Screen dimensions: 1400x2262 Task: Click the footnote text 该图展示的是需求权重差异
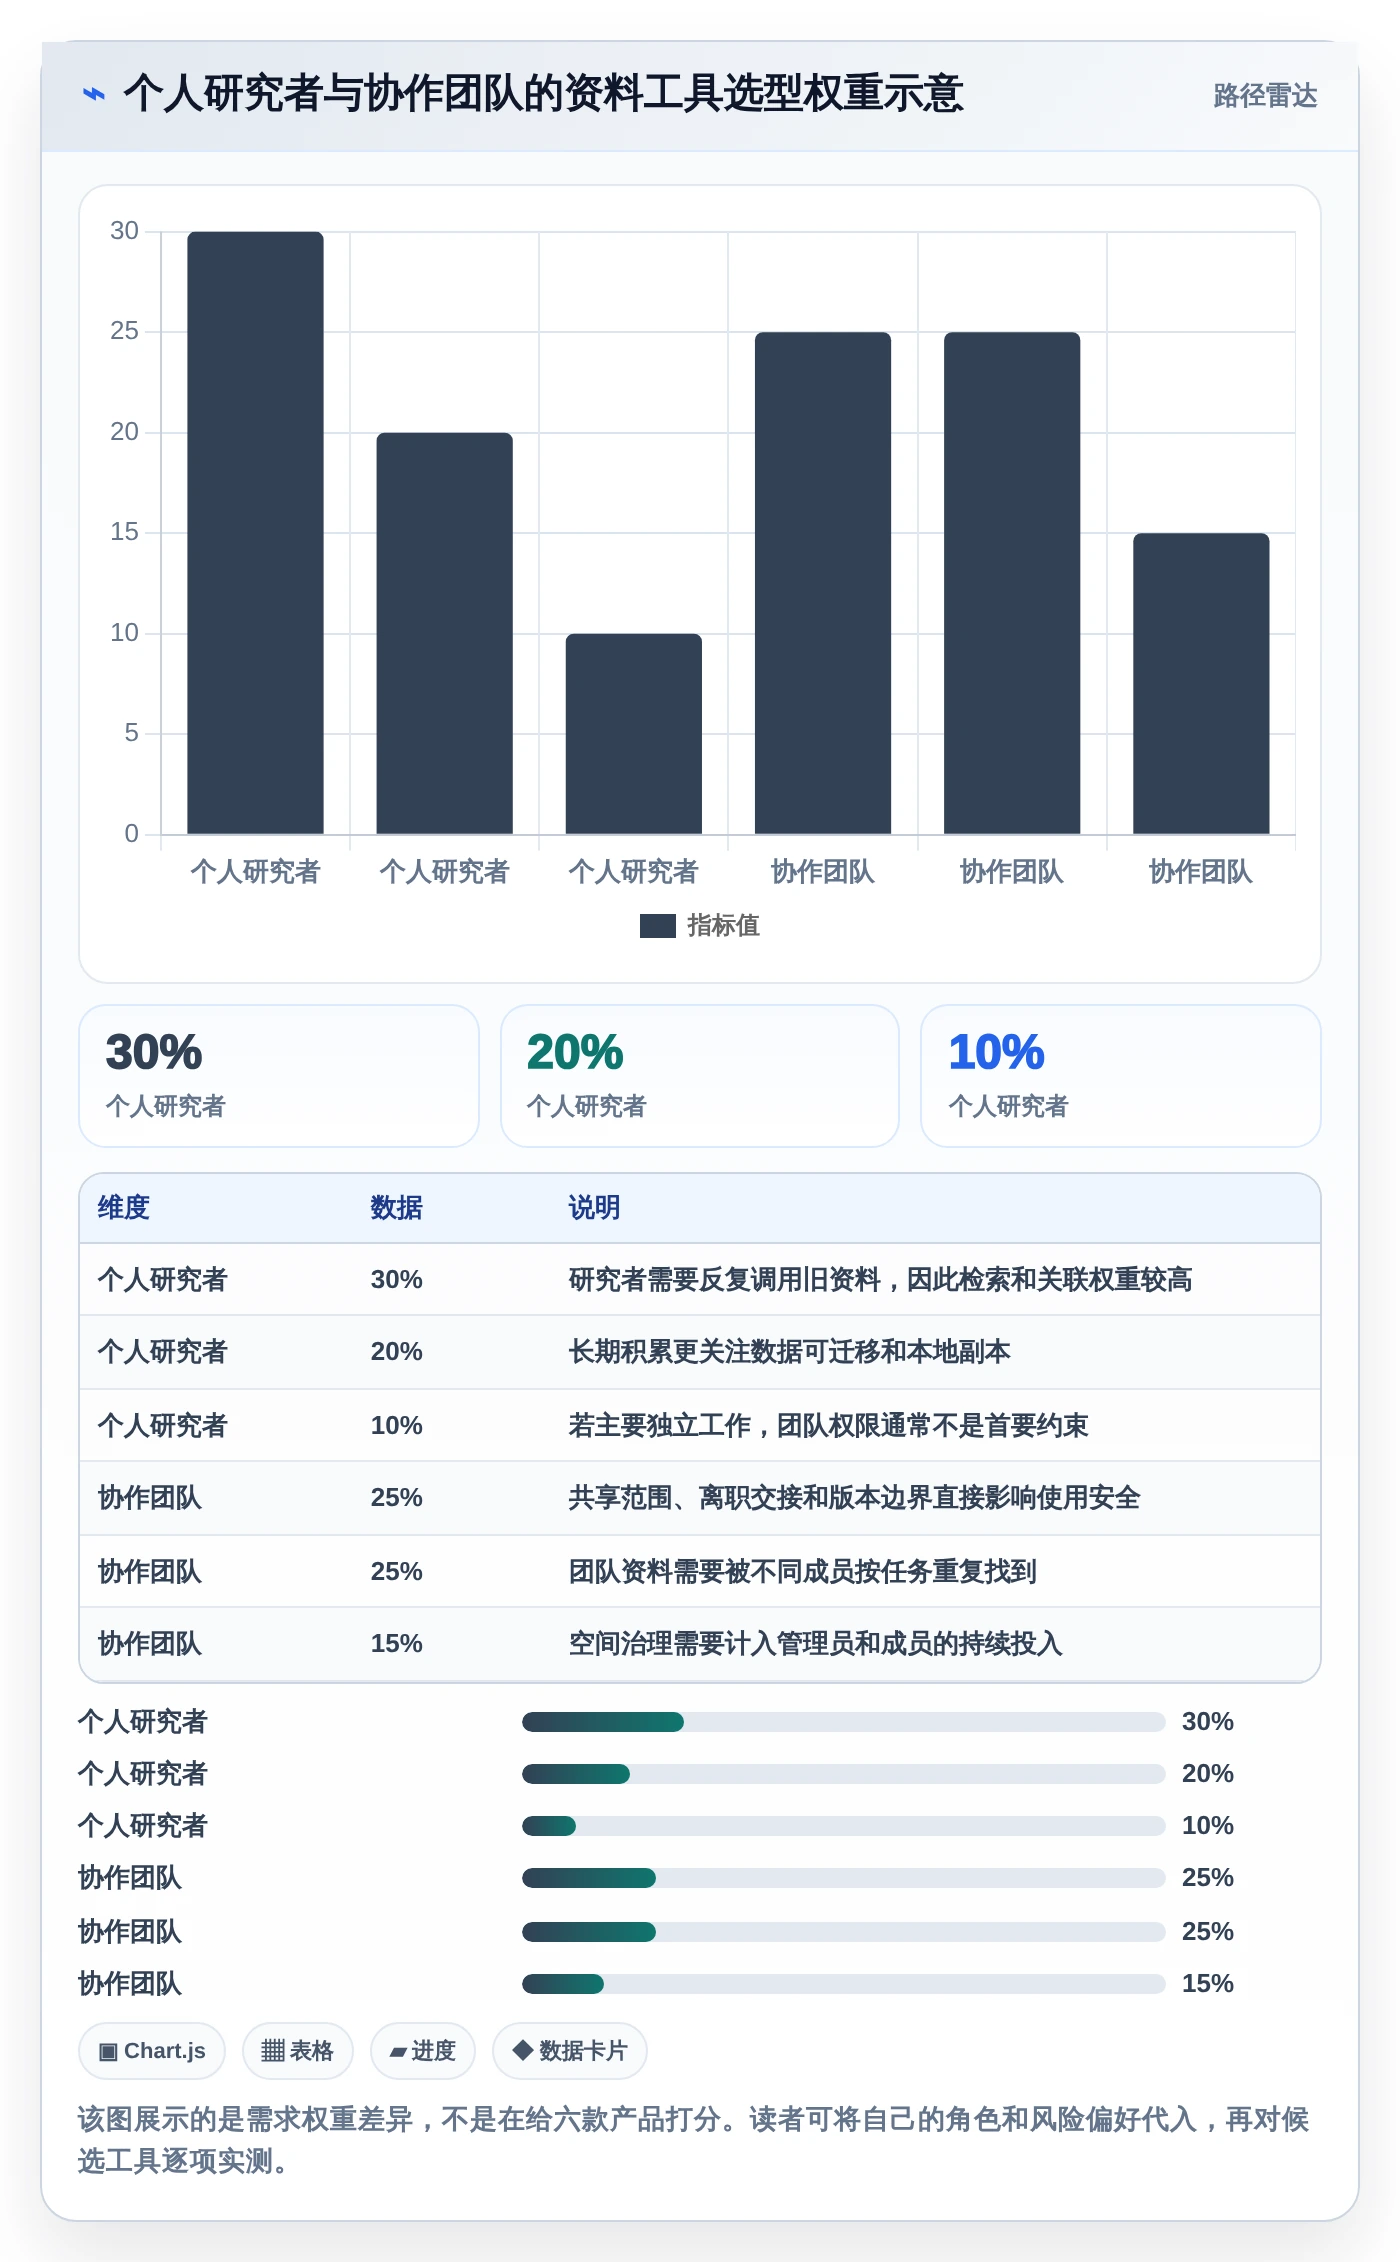(245, 2120)
